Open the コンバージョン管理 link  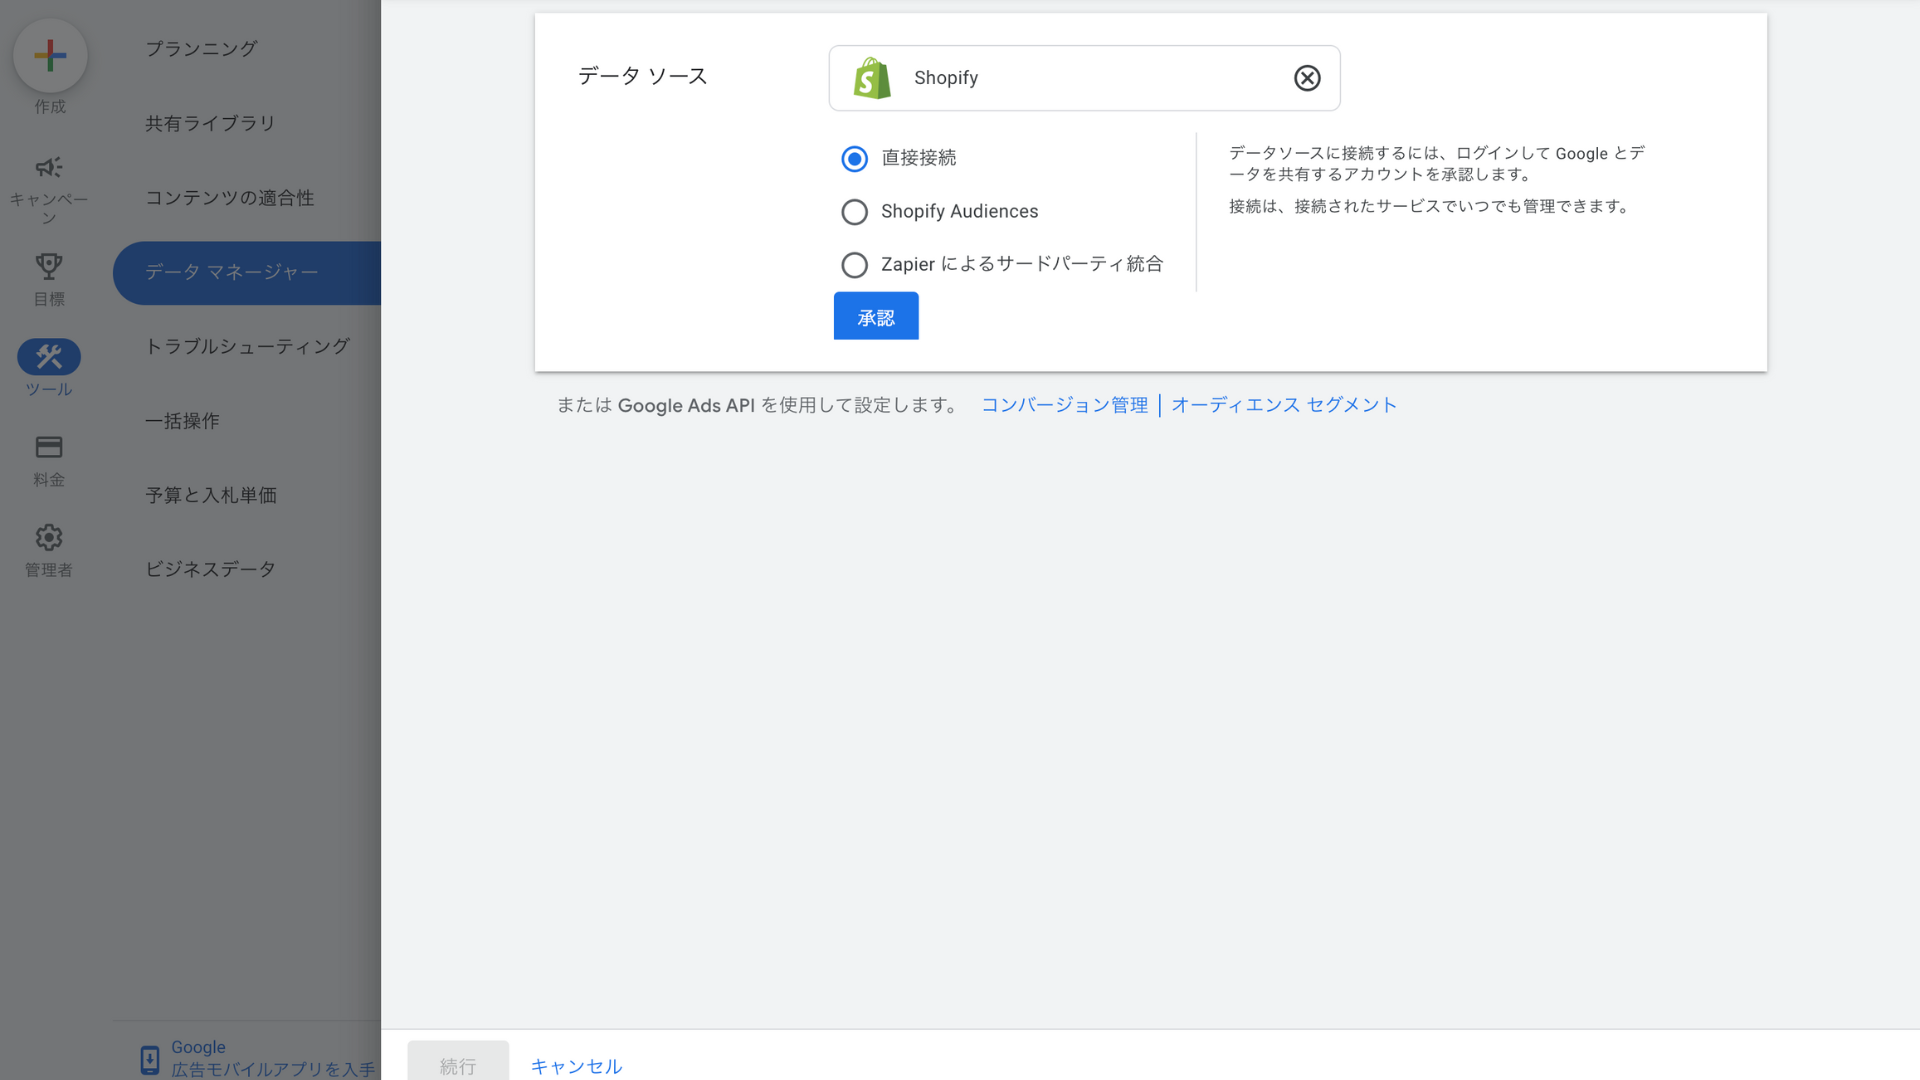click(x=1064, y=405)
